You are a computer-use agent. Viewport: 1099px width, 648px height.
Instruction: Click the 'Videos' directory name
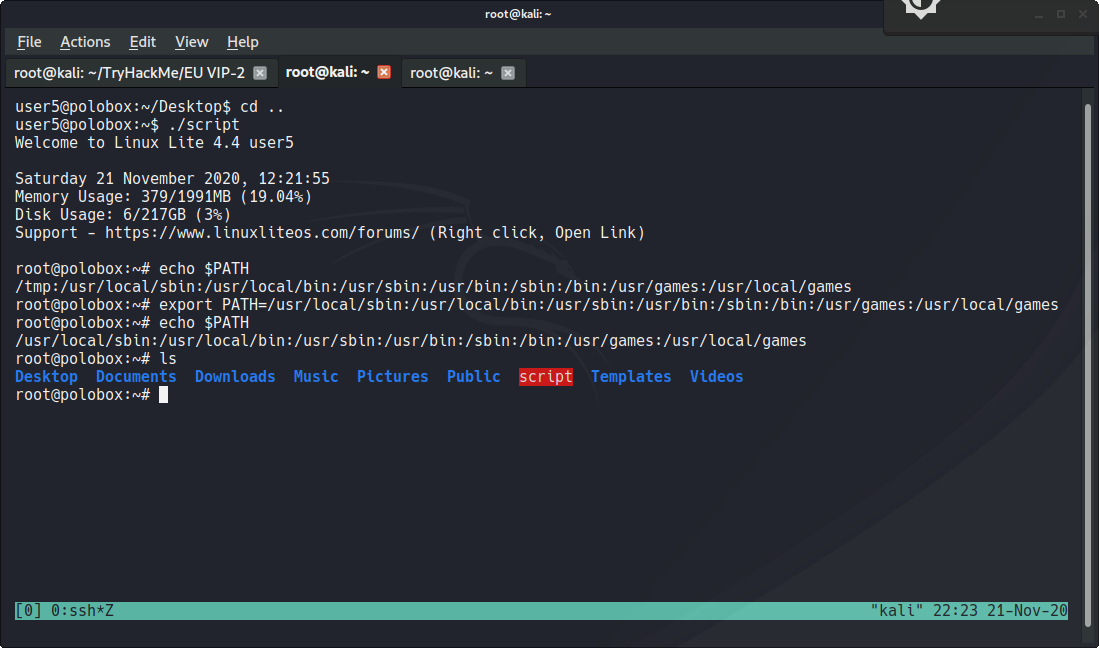coord(716,377)
